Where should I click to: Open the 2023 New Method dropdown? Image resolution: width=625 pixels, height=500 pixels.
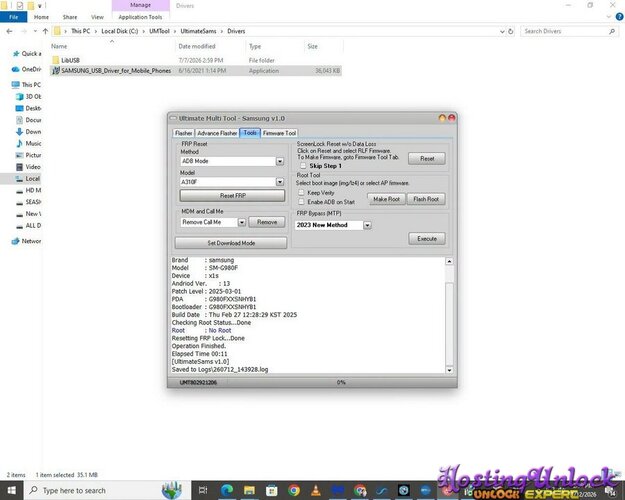coord(367,225)
